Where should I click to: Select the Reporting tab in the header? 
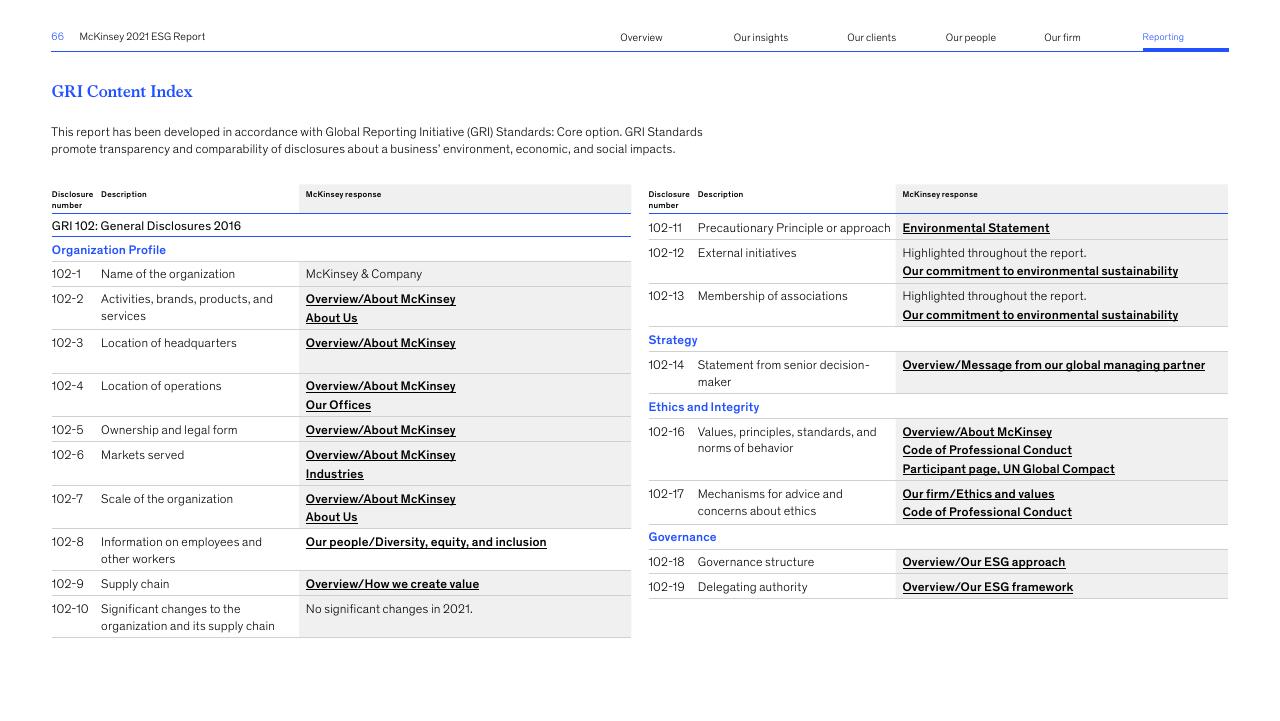point(1163,37)
